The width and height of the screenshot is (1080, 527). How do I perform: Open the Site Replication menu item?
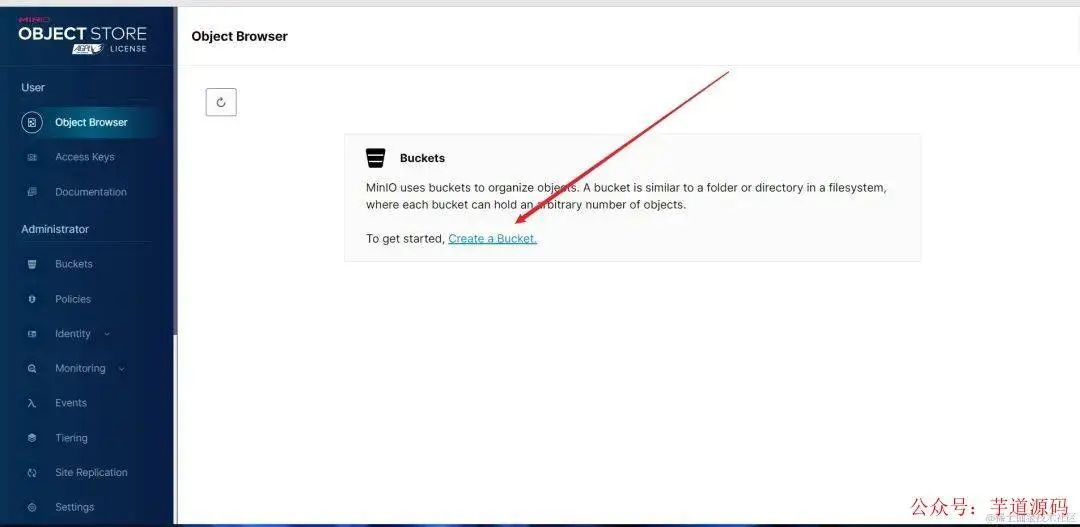91,473
